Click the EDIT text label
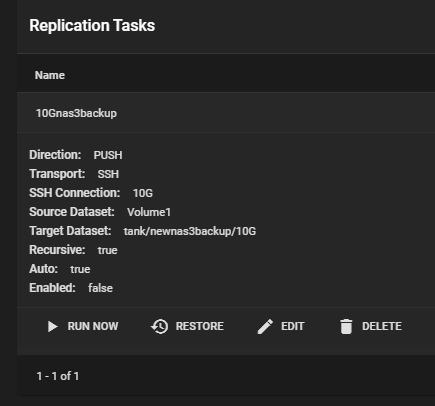The height and width of the screenshot is (406, 435). click(293, 326)
